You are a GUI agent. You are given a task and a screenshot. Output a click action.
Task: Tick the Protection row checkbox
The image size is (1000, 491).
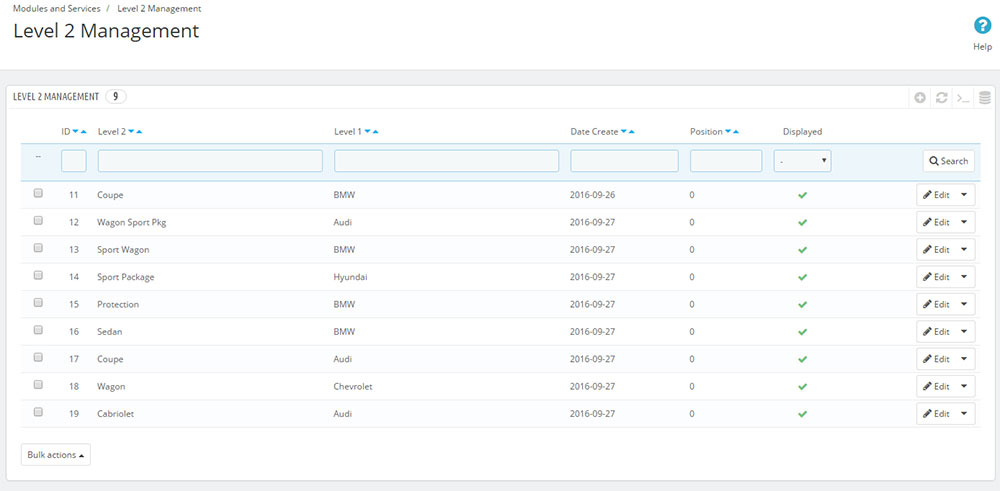(x=38, y=302)
